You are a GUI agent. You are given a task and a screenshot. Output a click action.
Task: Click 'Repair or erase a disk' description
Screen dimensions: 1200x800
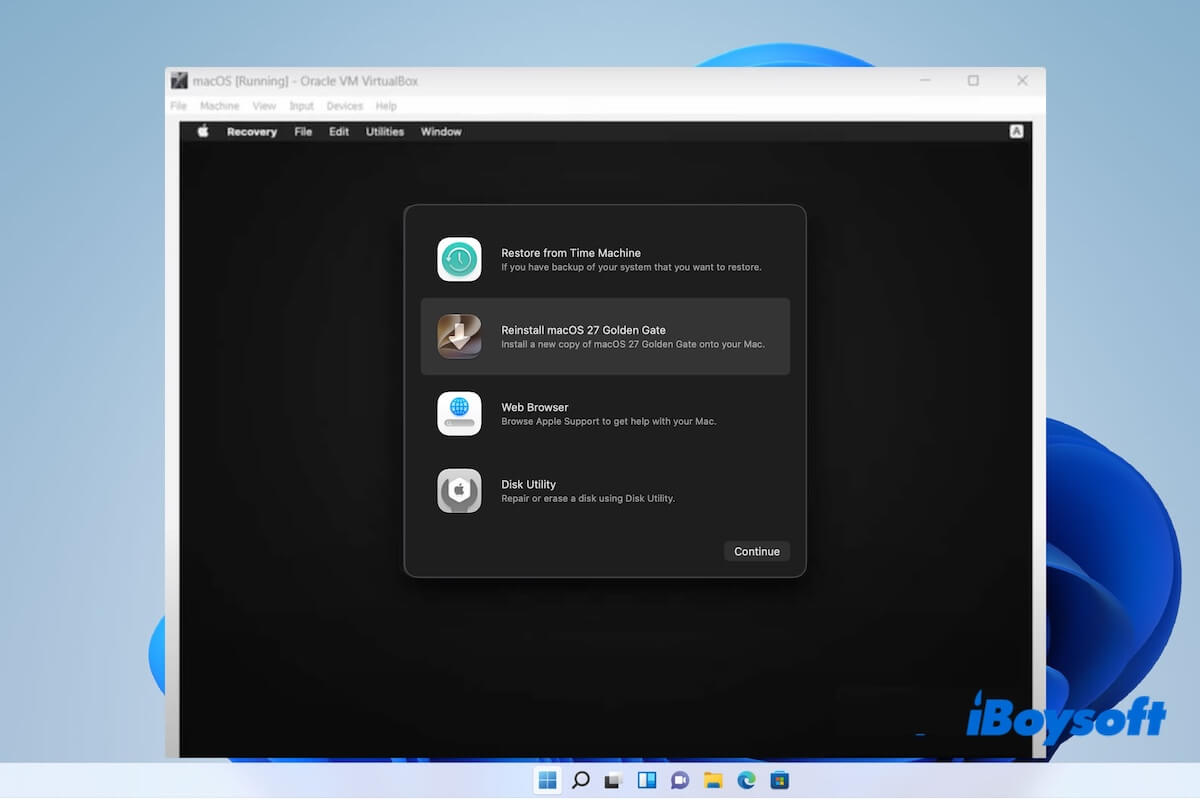(x=588, y=498)
